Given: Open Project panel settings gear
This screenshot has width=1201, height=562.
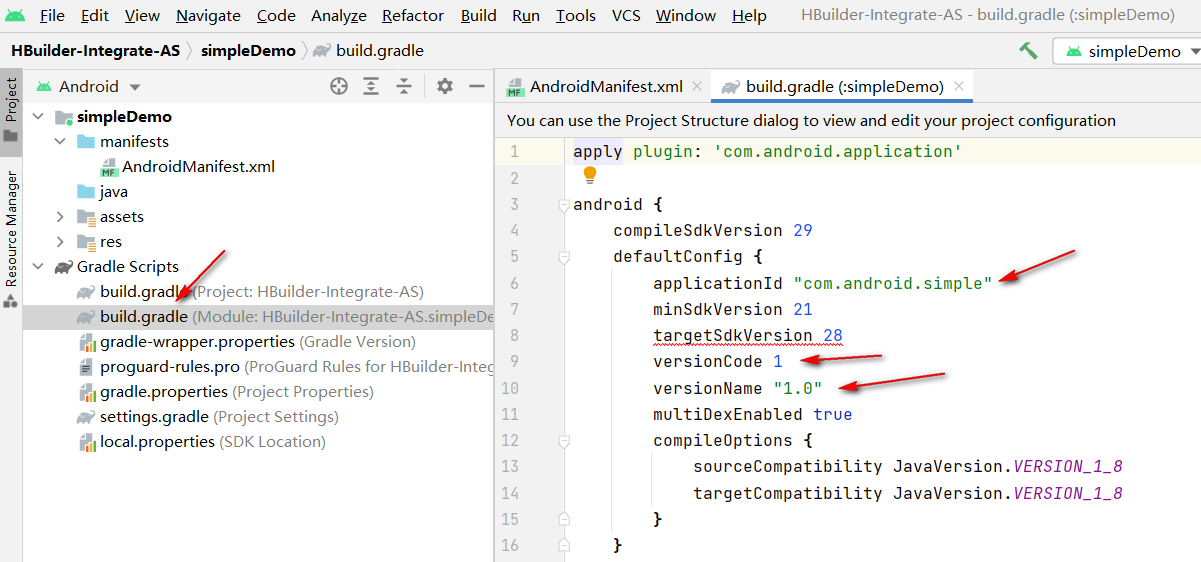Looking at the screenshot, I should pyautogui.click(x=445, y=87).
